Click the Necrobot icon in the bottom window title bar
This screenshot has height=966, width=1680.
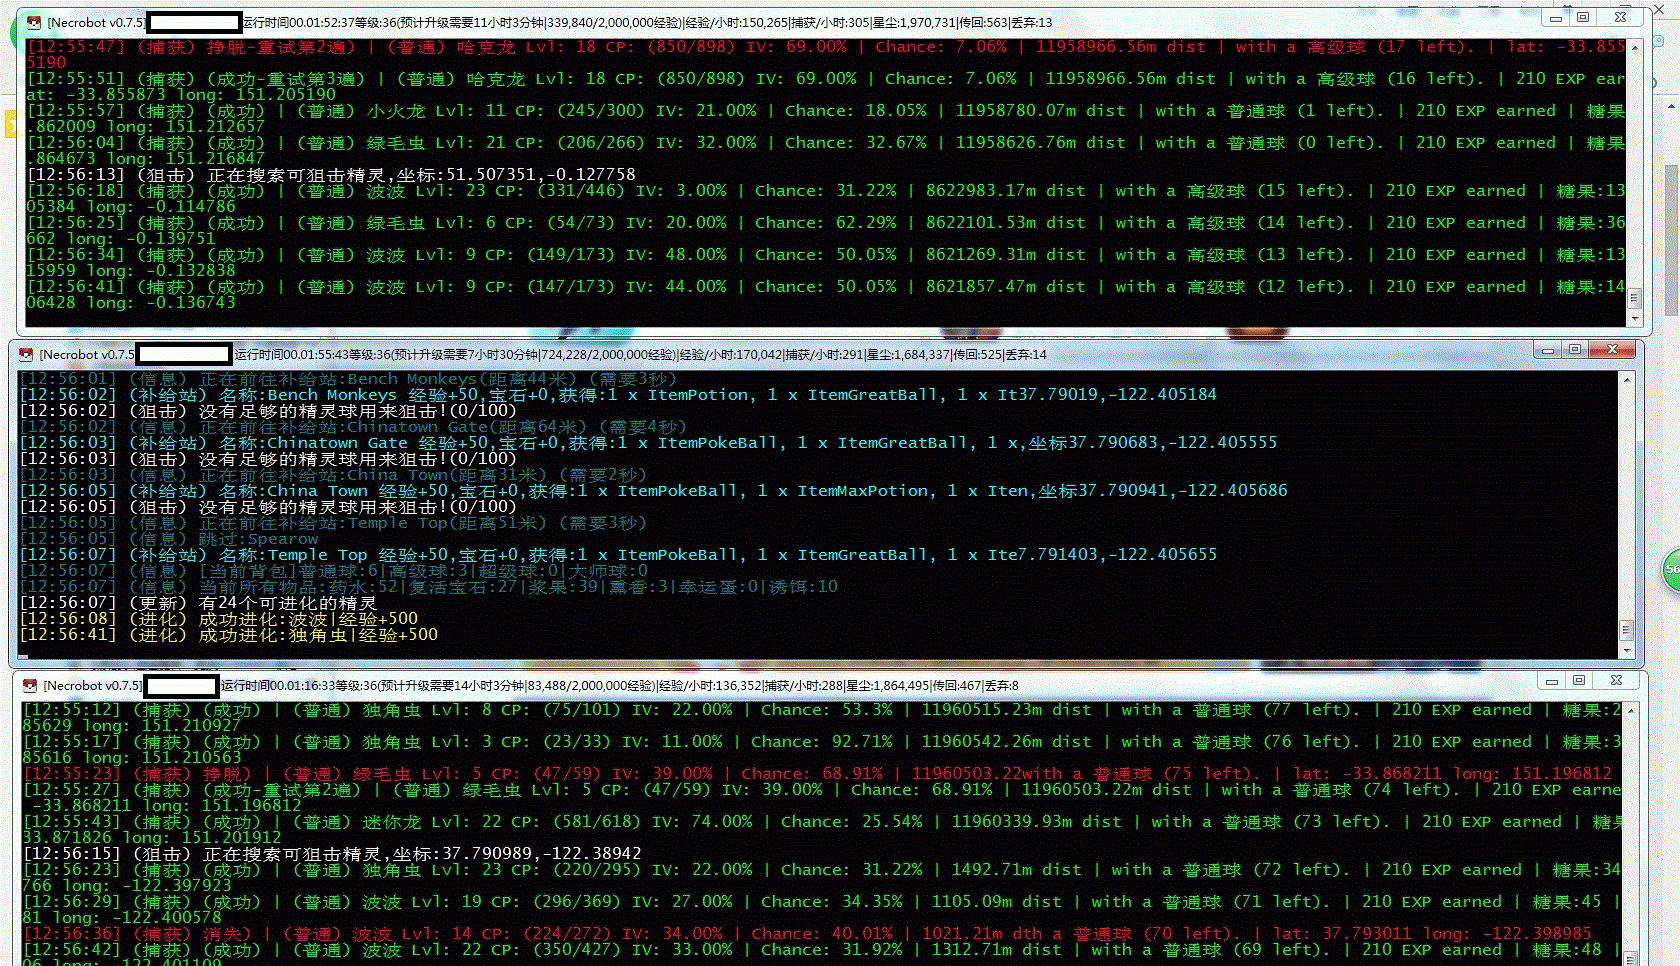pos(30,685)
